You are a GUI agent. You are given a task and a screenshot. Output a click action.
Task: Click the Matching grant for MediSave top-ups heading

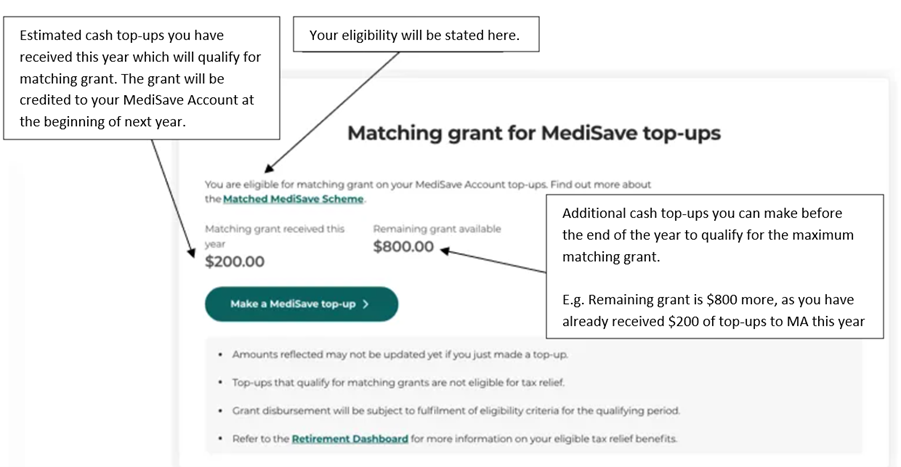533,133
